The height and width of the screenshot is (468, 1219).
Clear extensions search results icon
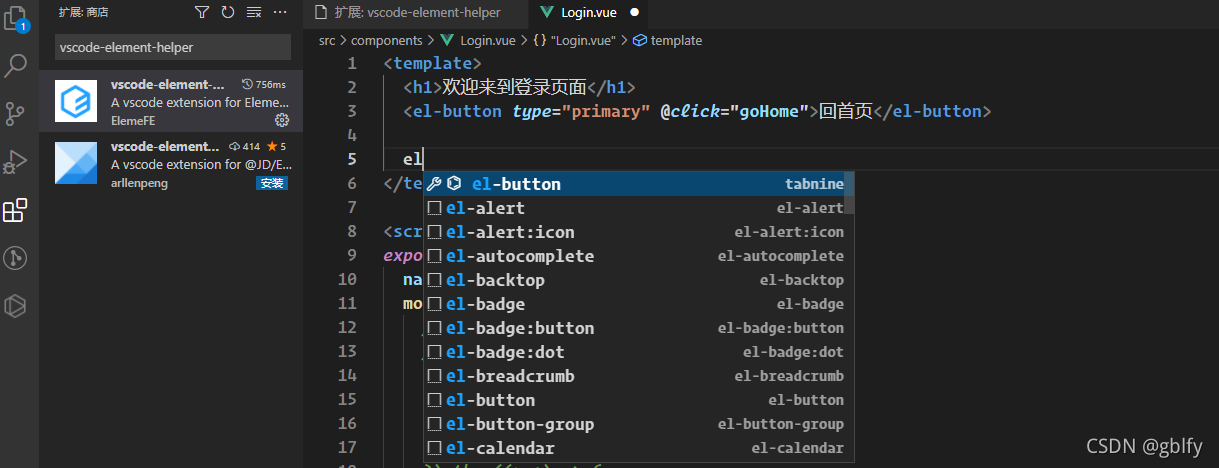coord(254,13)
